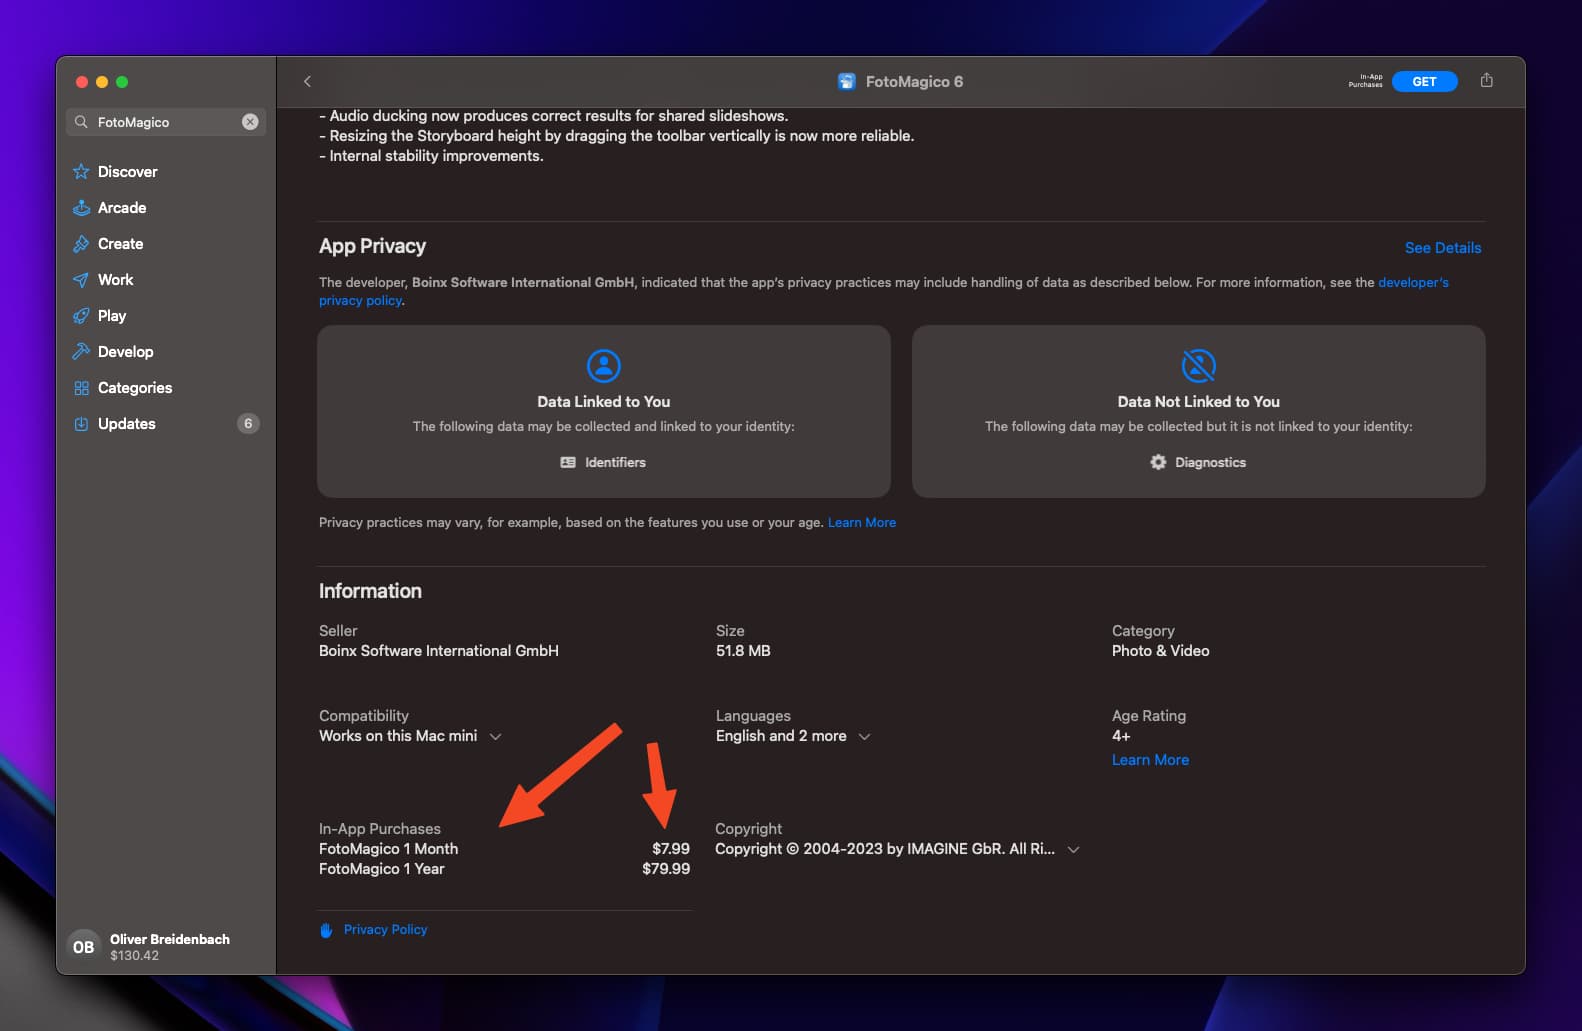1582x1031 pixels.
Task: Click the In-App Purchases label near GET
Action: (1365, 81)
